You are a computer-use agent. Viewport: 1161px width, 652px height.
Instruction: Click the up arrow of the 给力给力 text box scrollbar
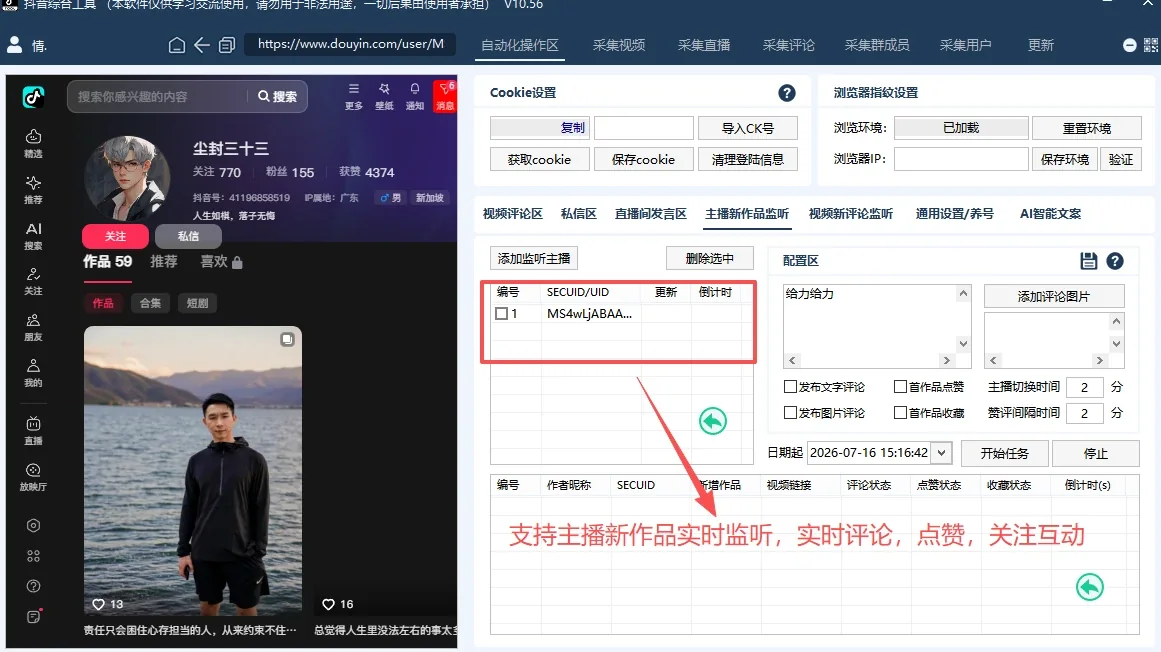(x=963, y=293)
